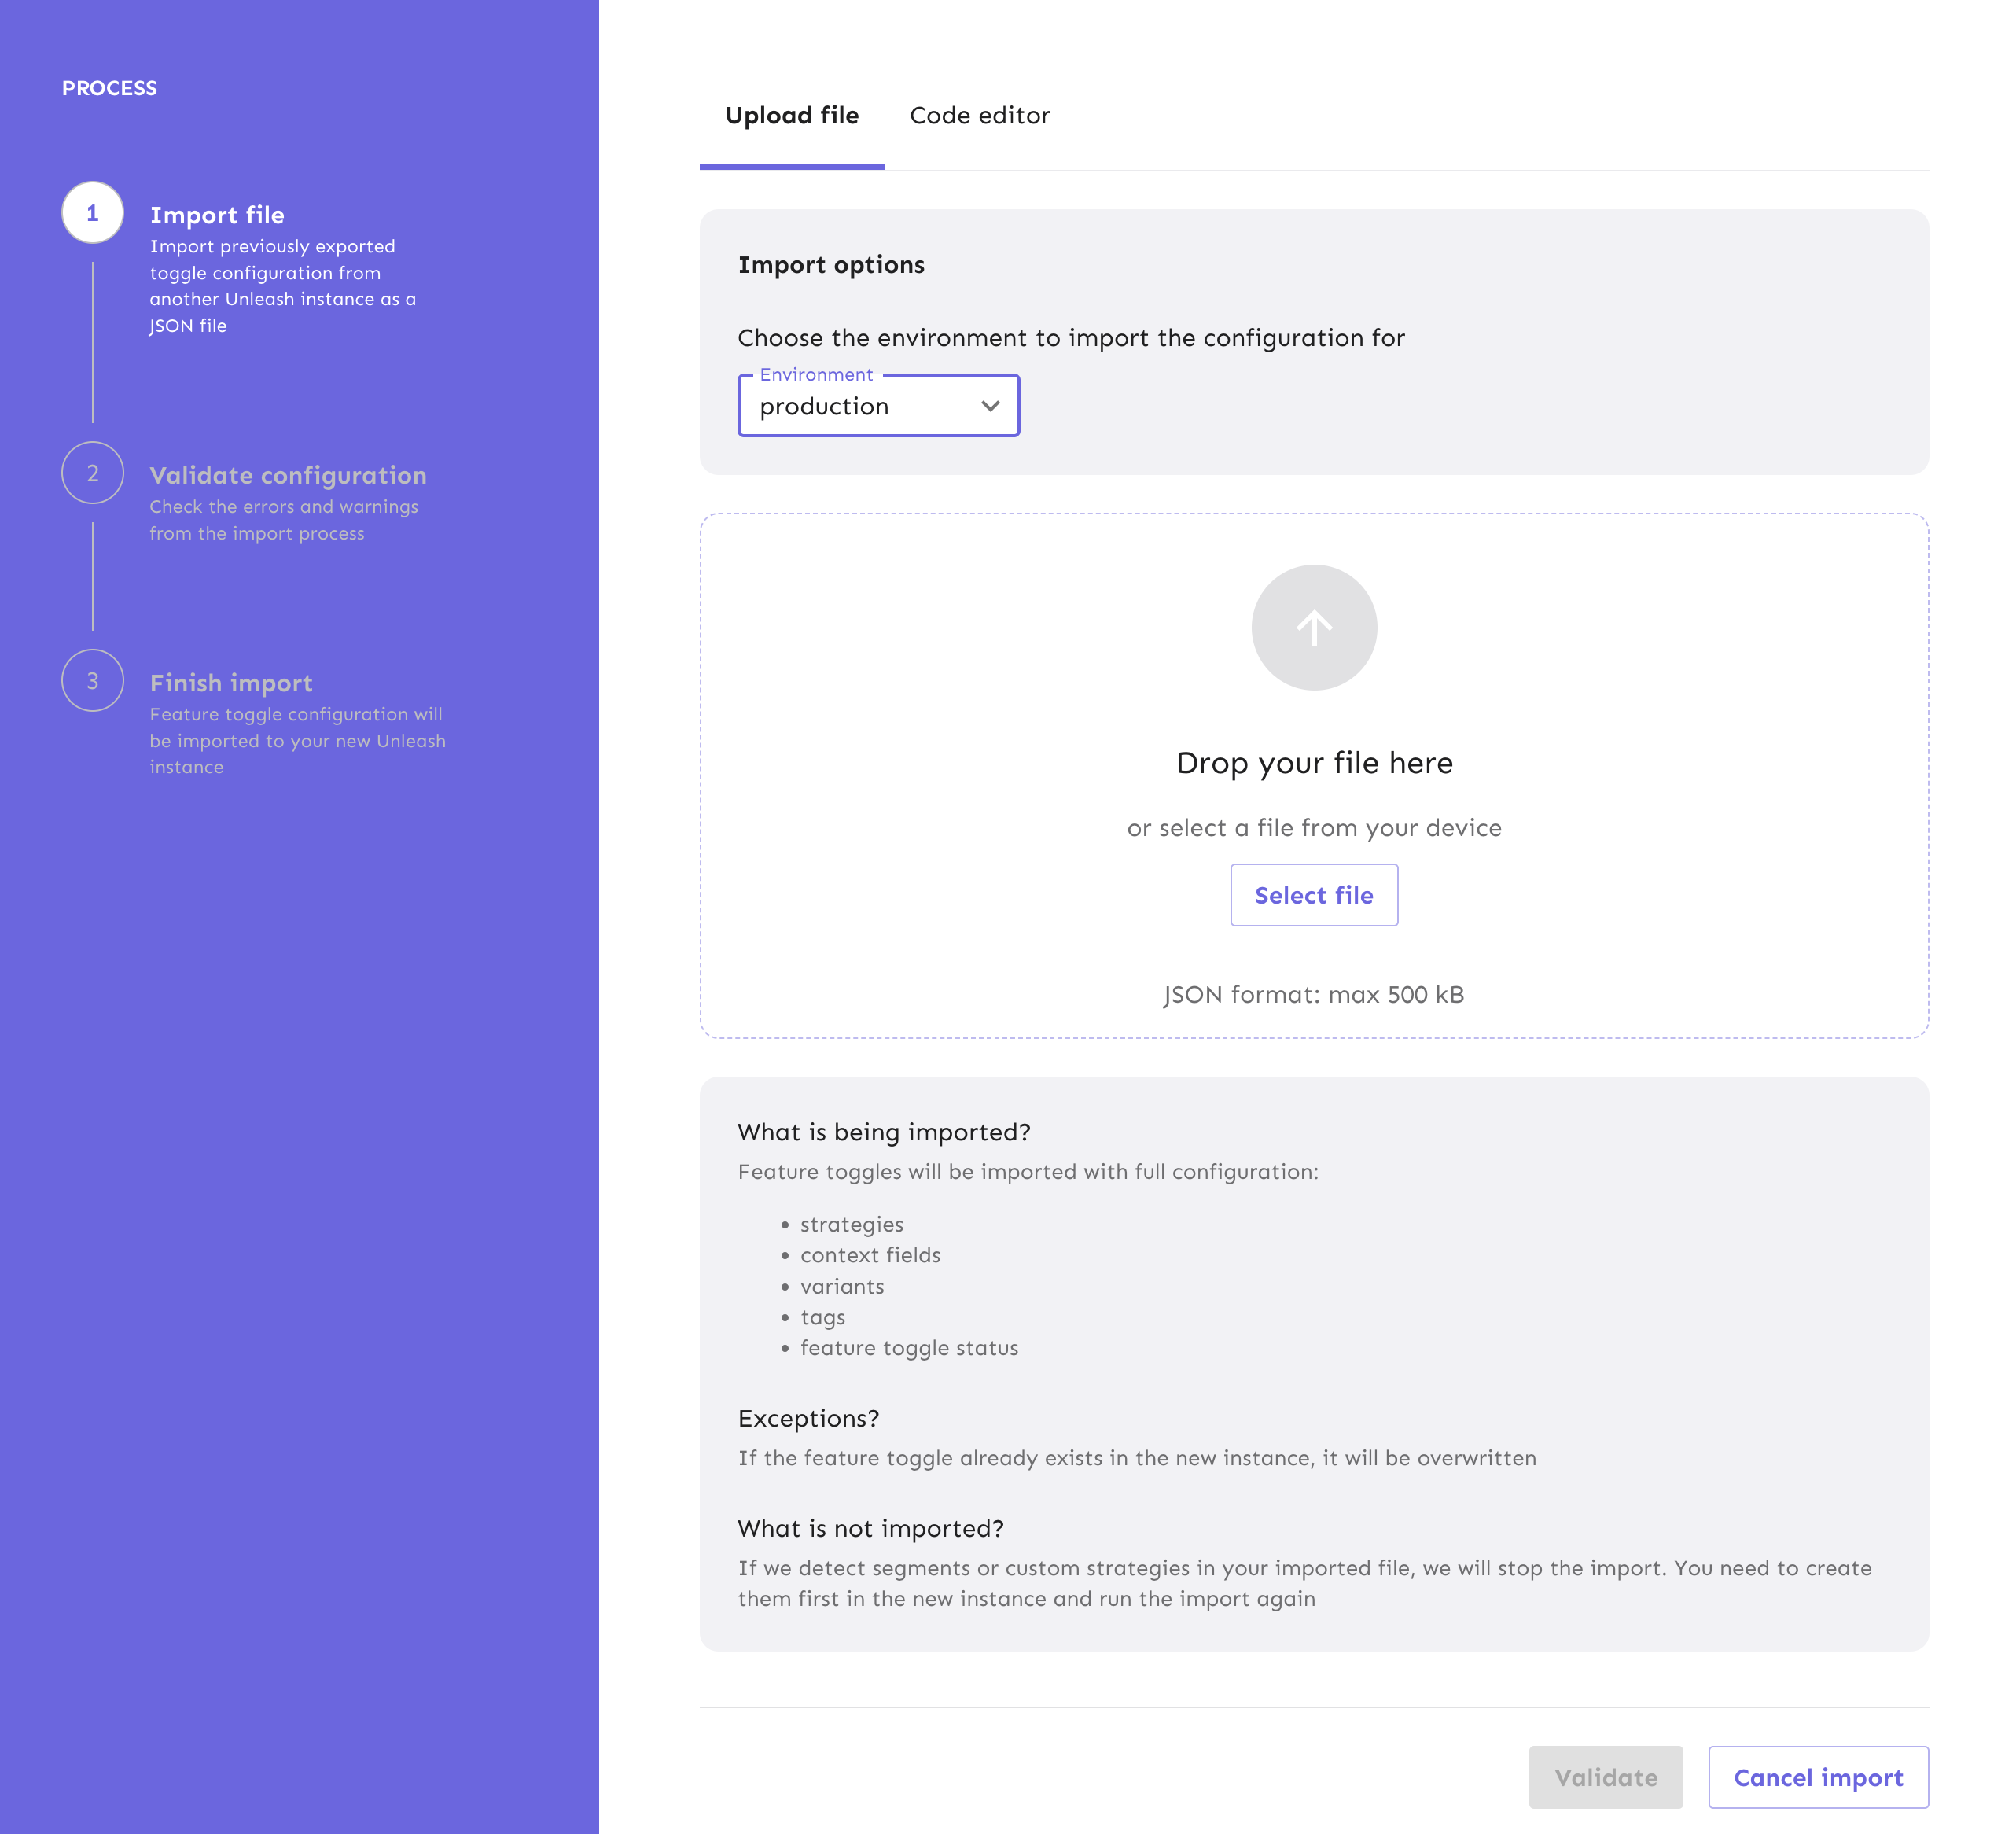Click the Select file button
2016x1834 pixels.
[x=1313, y=895]
